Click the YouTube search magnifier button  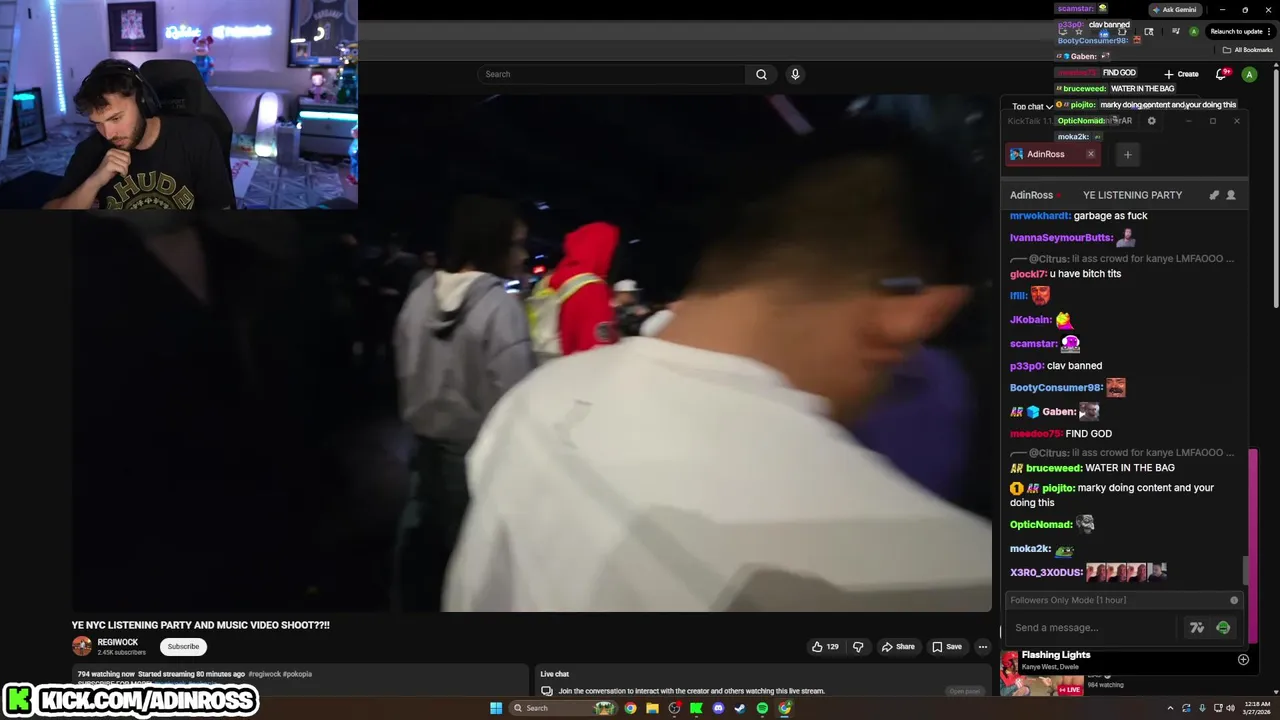click(x=761, y=74)
